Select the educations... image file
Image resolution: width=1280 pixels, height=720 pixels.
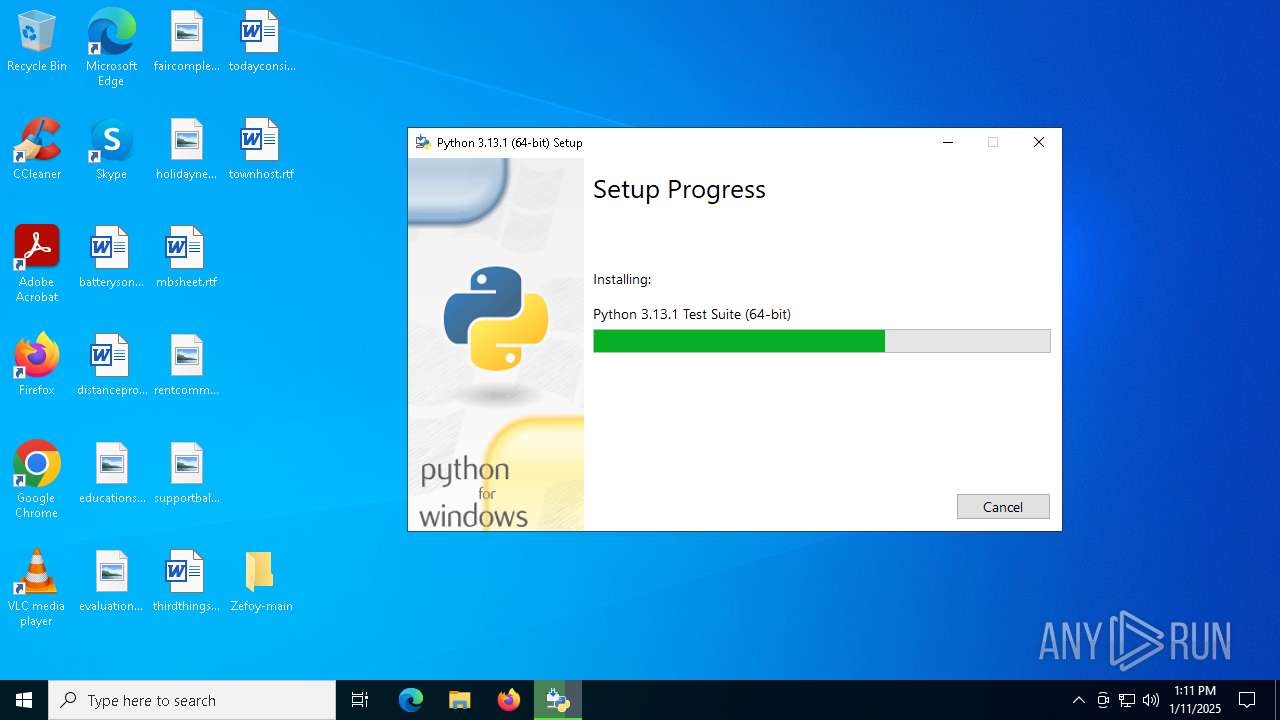(111, 474)
